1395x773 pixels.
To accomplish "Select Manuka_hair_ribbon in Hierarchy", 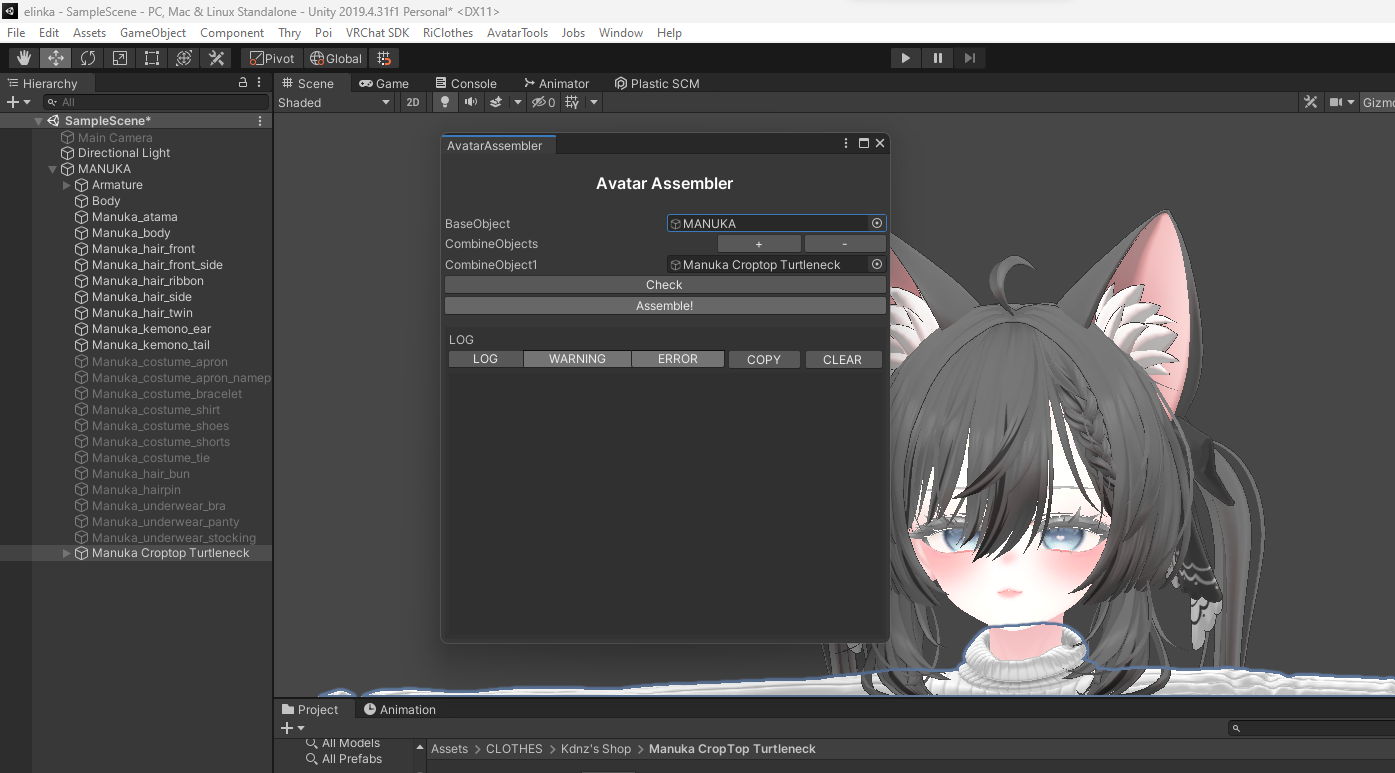I will pyautogui.click(x=148, y=281).
